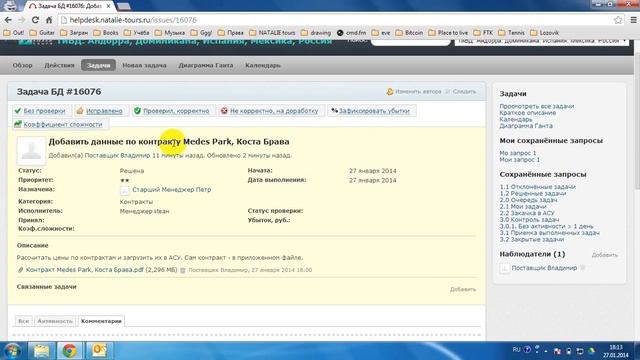Open the Bitcoin bookmarks folder
This screenshot has height=360, width=640.
tap(409, 33)
